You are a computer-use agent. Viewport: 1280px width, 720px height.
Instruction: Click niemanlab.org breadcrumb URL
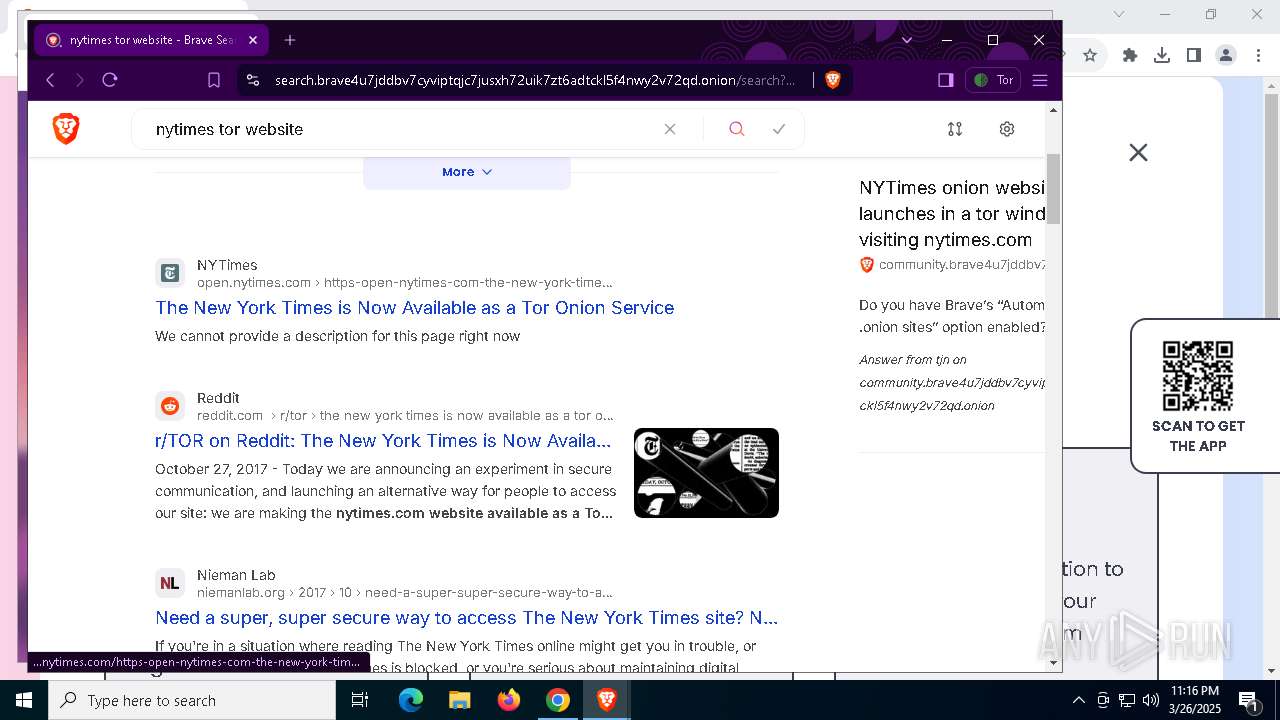[x=405, y=593]
